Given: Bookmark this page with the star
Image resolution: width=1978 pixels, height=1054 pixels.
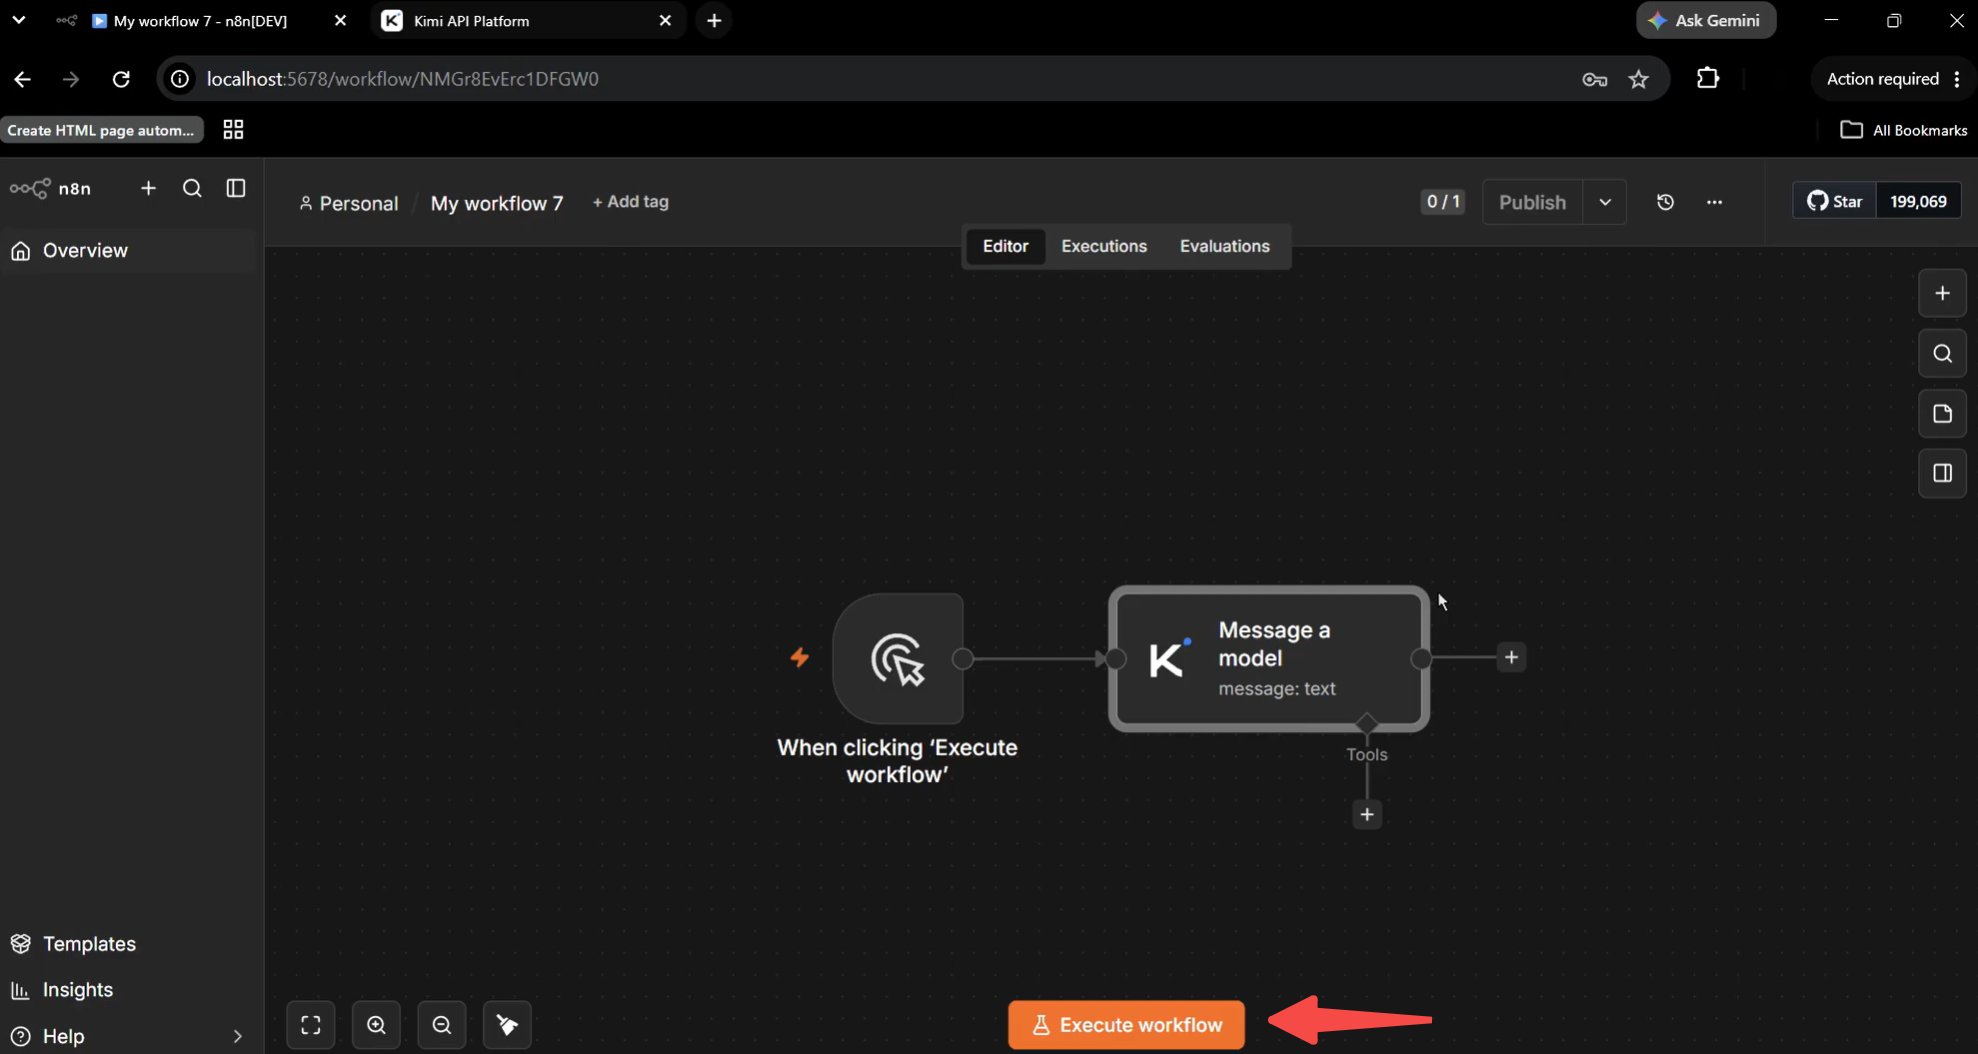Looking at the screenshot, I should click(1639, 79).
